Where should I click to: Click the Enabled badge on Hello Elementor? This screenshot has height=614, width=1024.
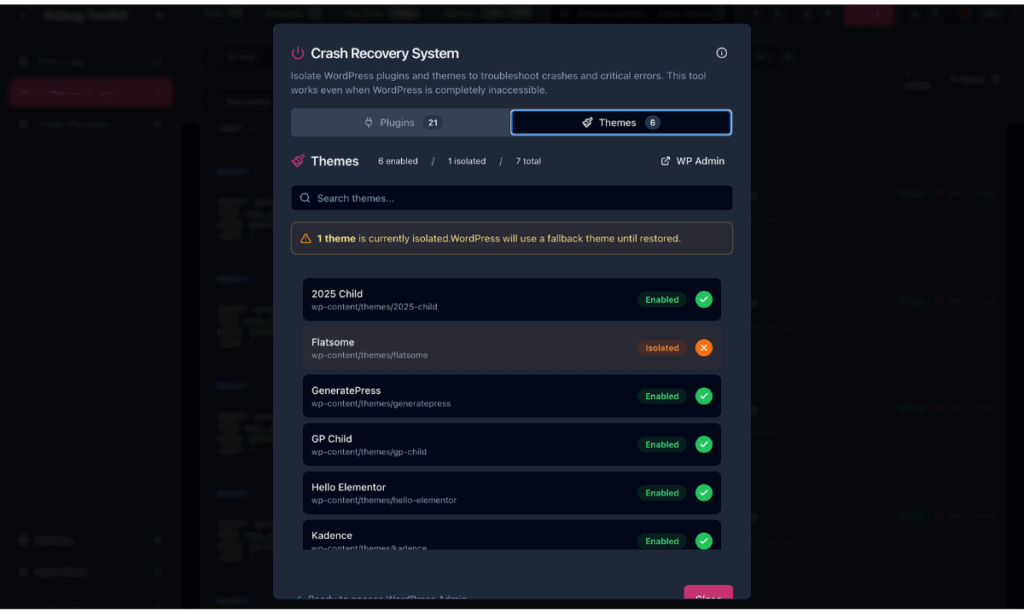[x=662, y=493]
